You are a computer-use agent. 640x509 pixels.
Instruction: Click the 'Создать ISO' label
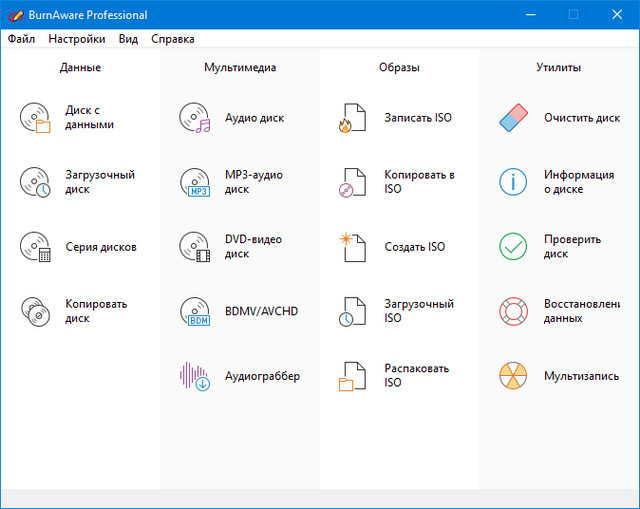coord(415,247)
